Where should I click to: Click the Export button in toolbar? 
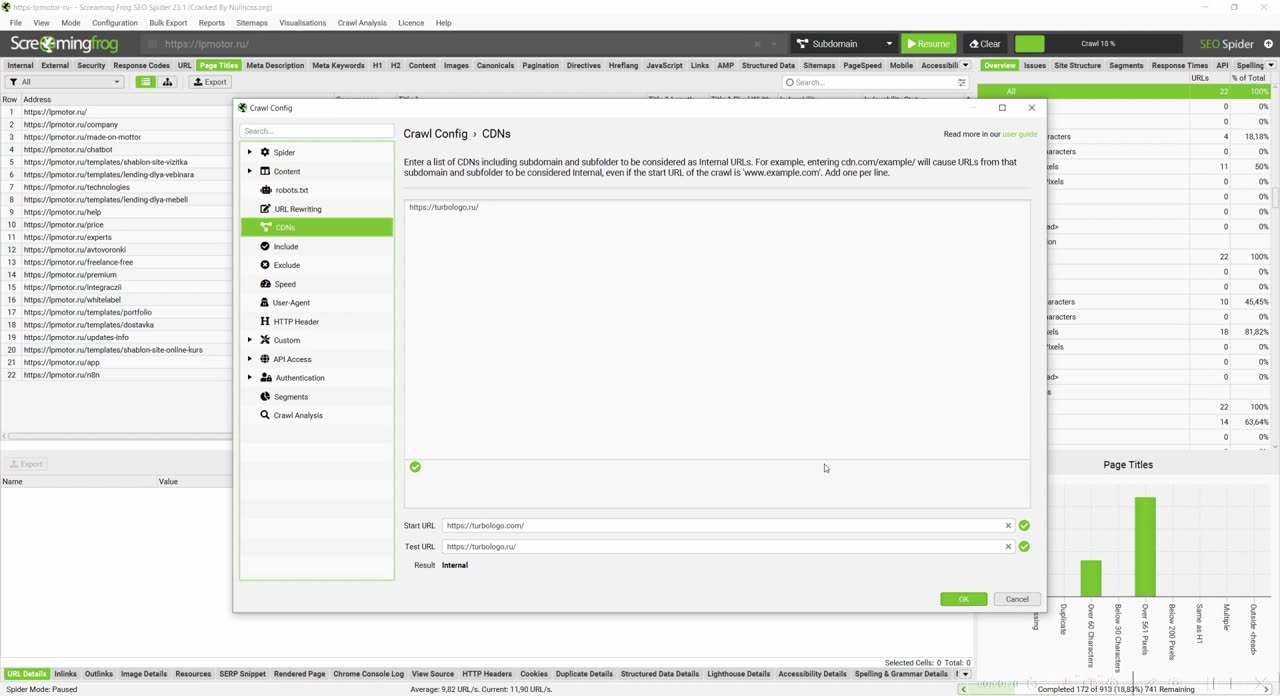[210, 82]
